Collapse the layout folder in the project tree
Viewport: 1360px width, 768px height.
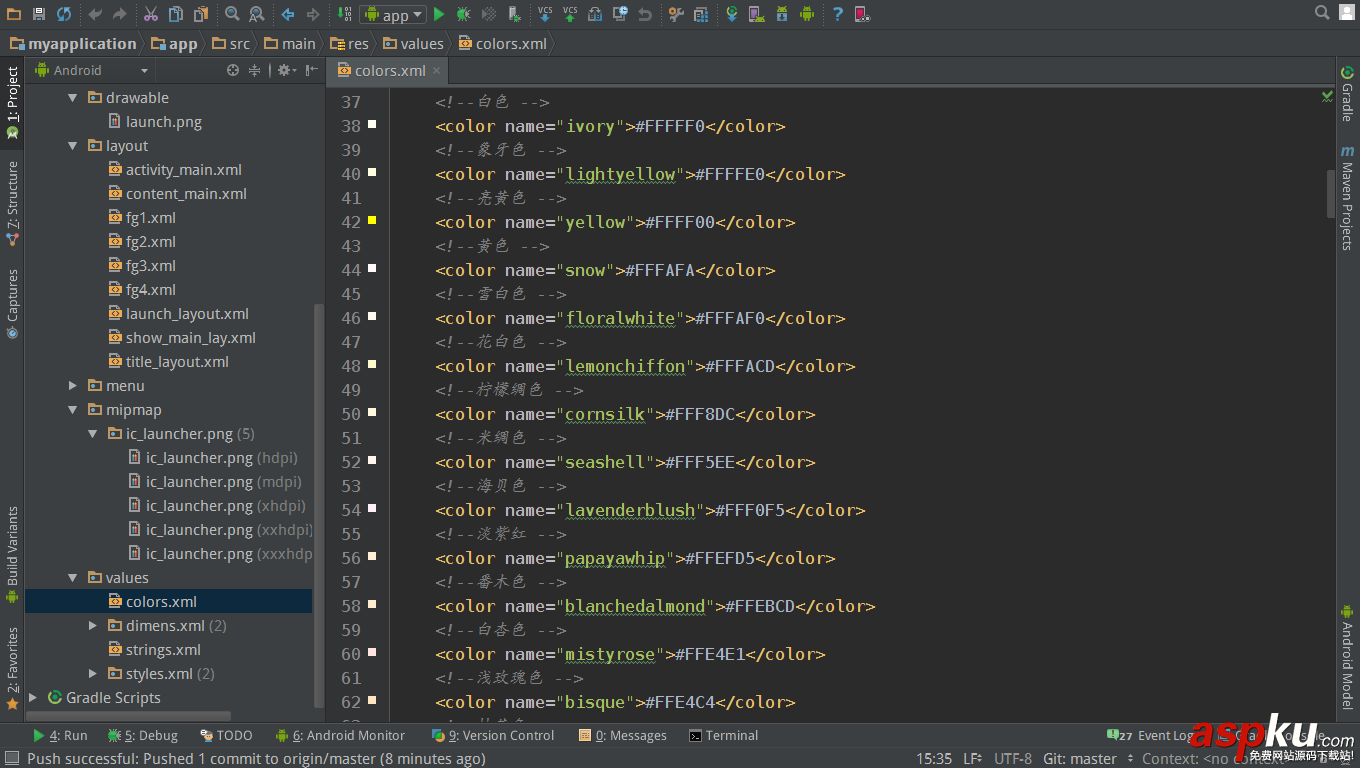[x=72, y=145]
